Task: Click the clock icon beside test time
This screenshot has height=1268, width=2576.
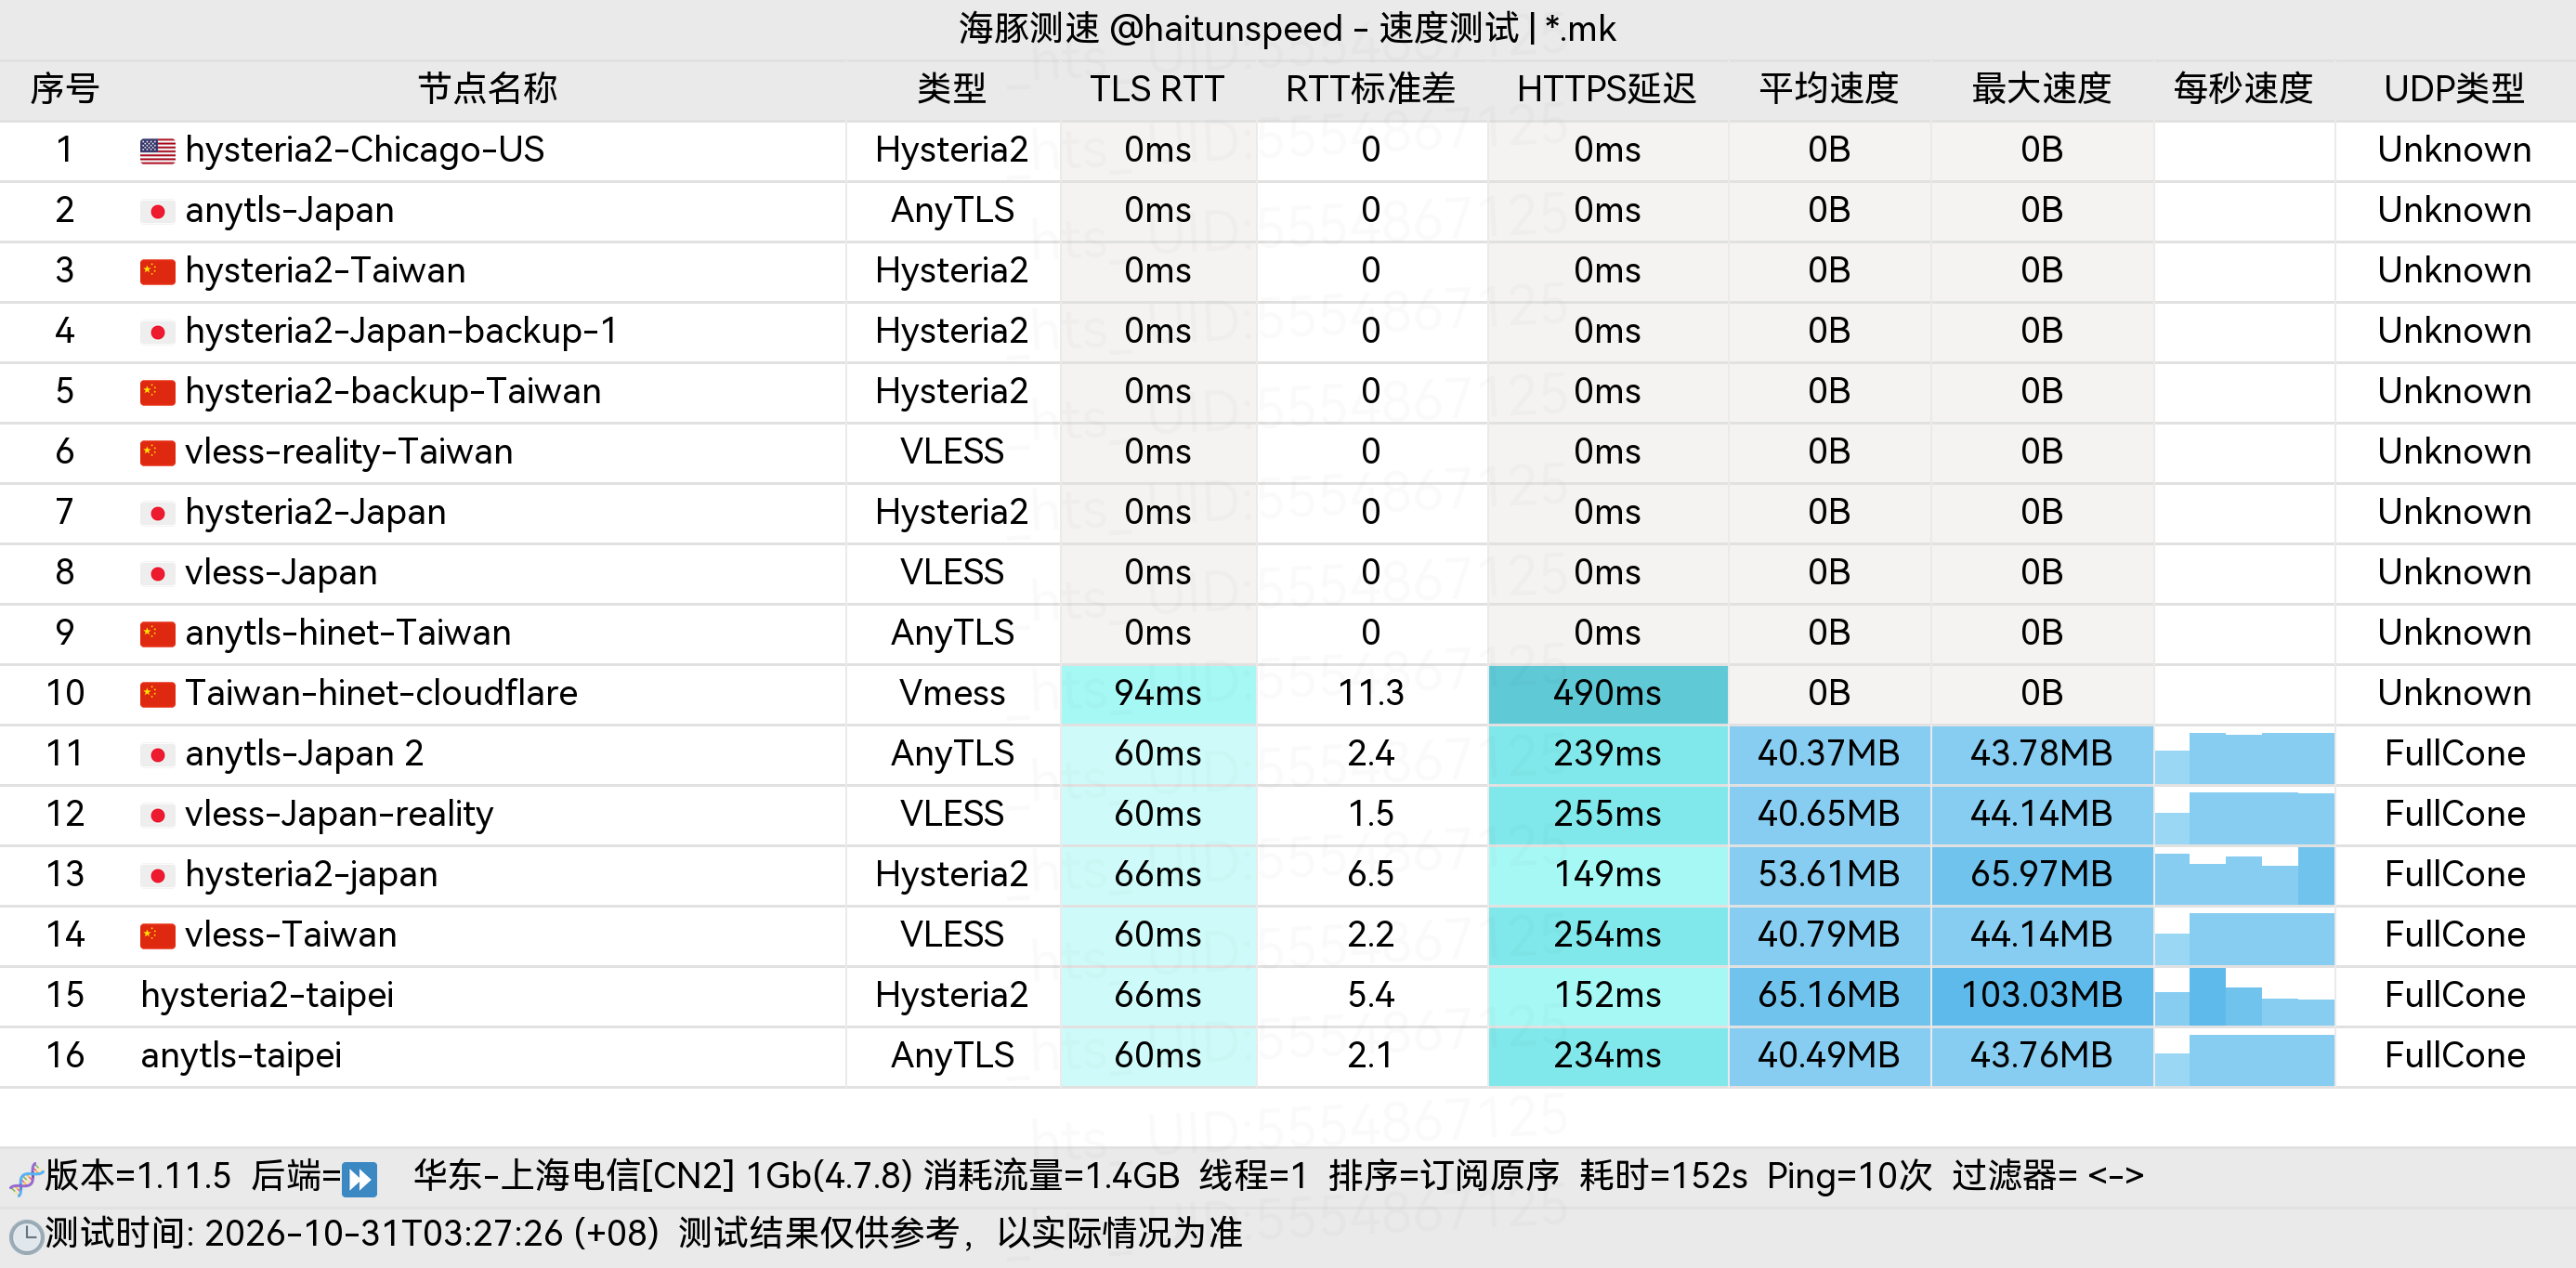Action: point(25,1236)
